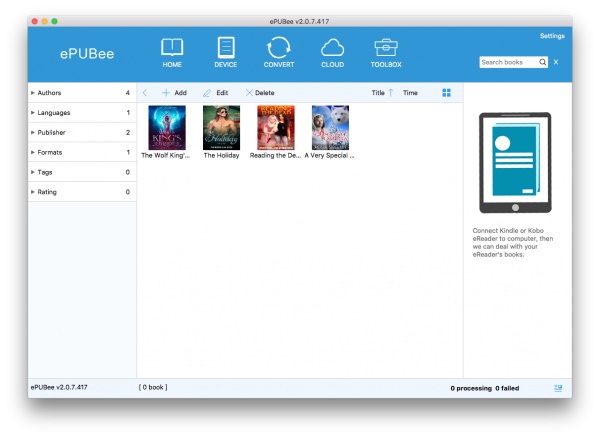Click the Rating count 0
Screen dimensions: 600x438
pos(128,192)
